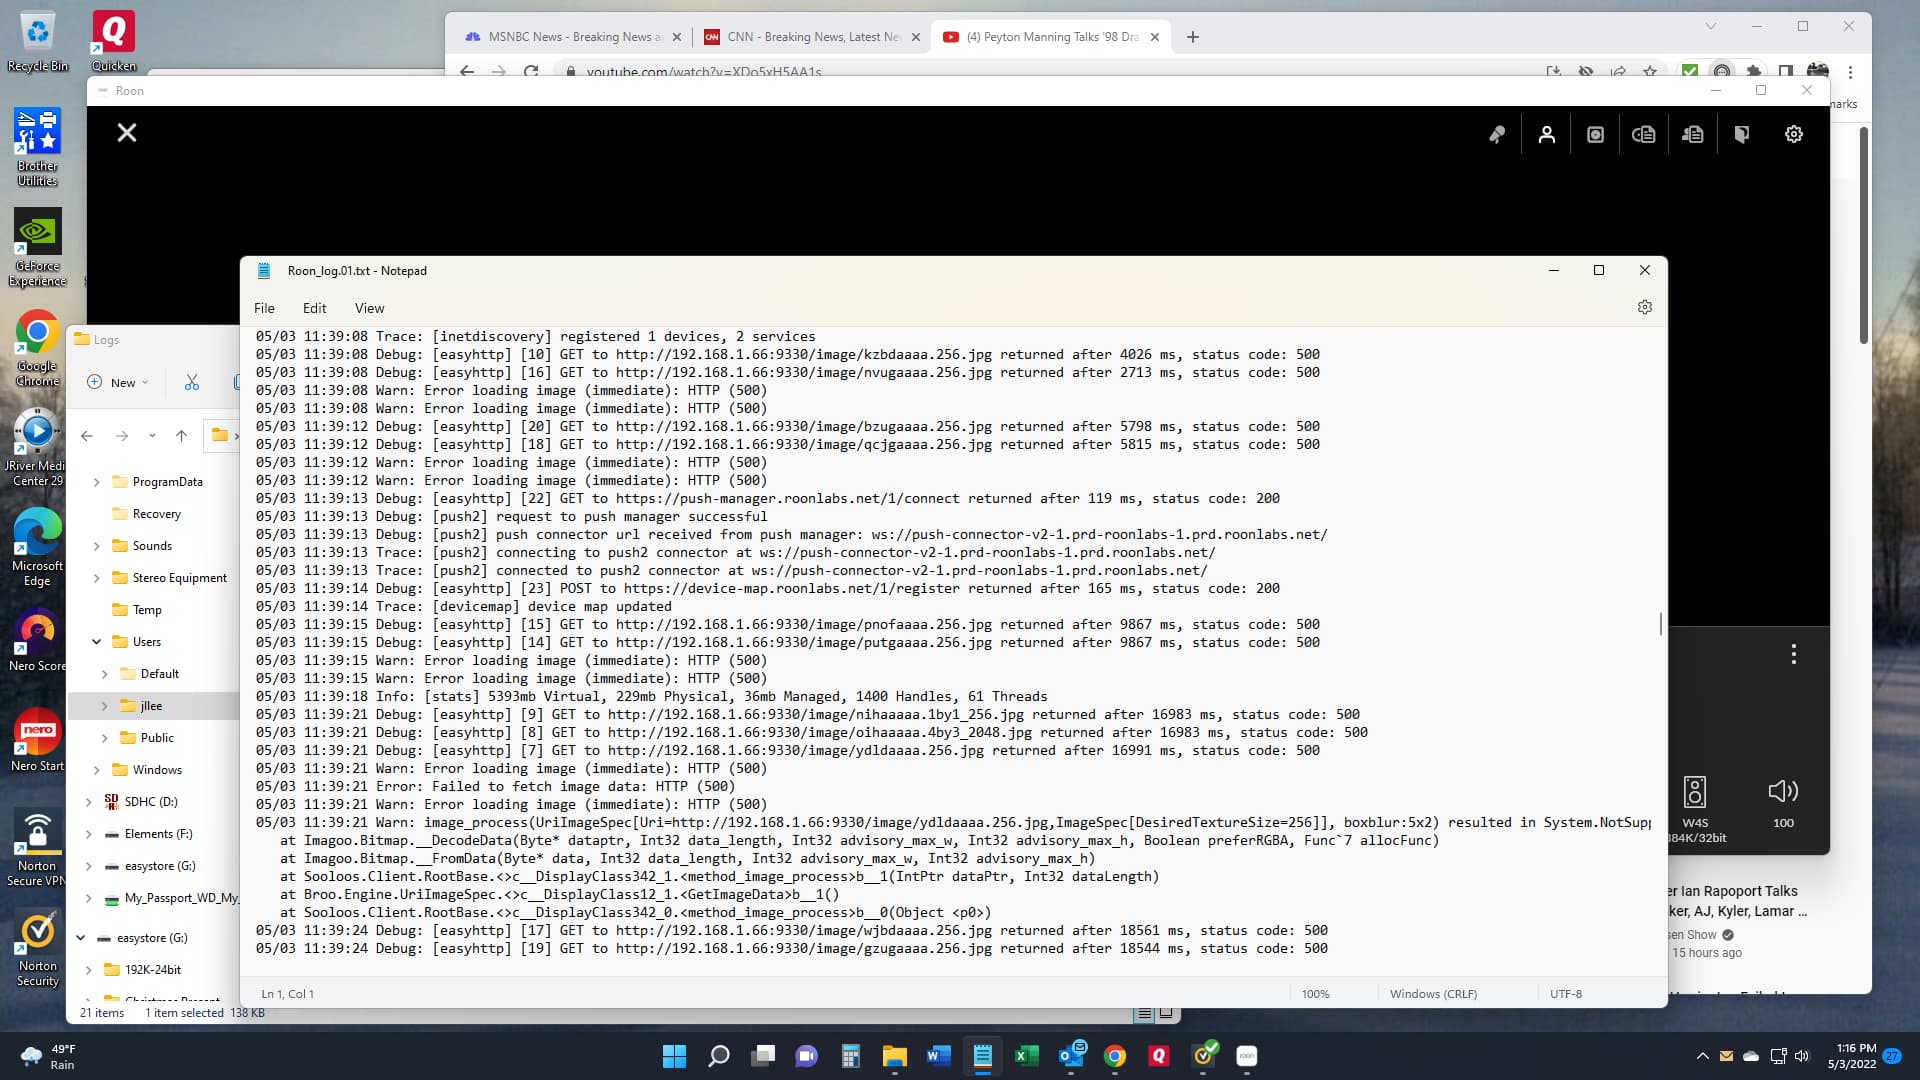Switch Explorer to details view icon
The image size is (1920, 1080).
tap(1145, 1013)
